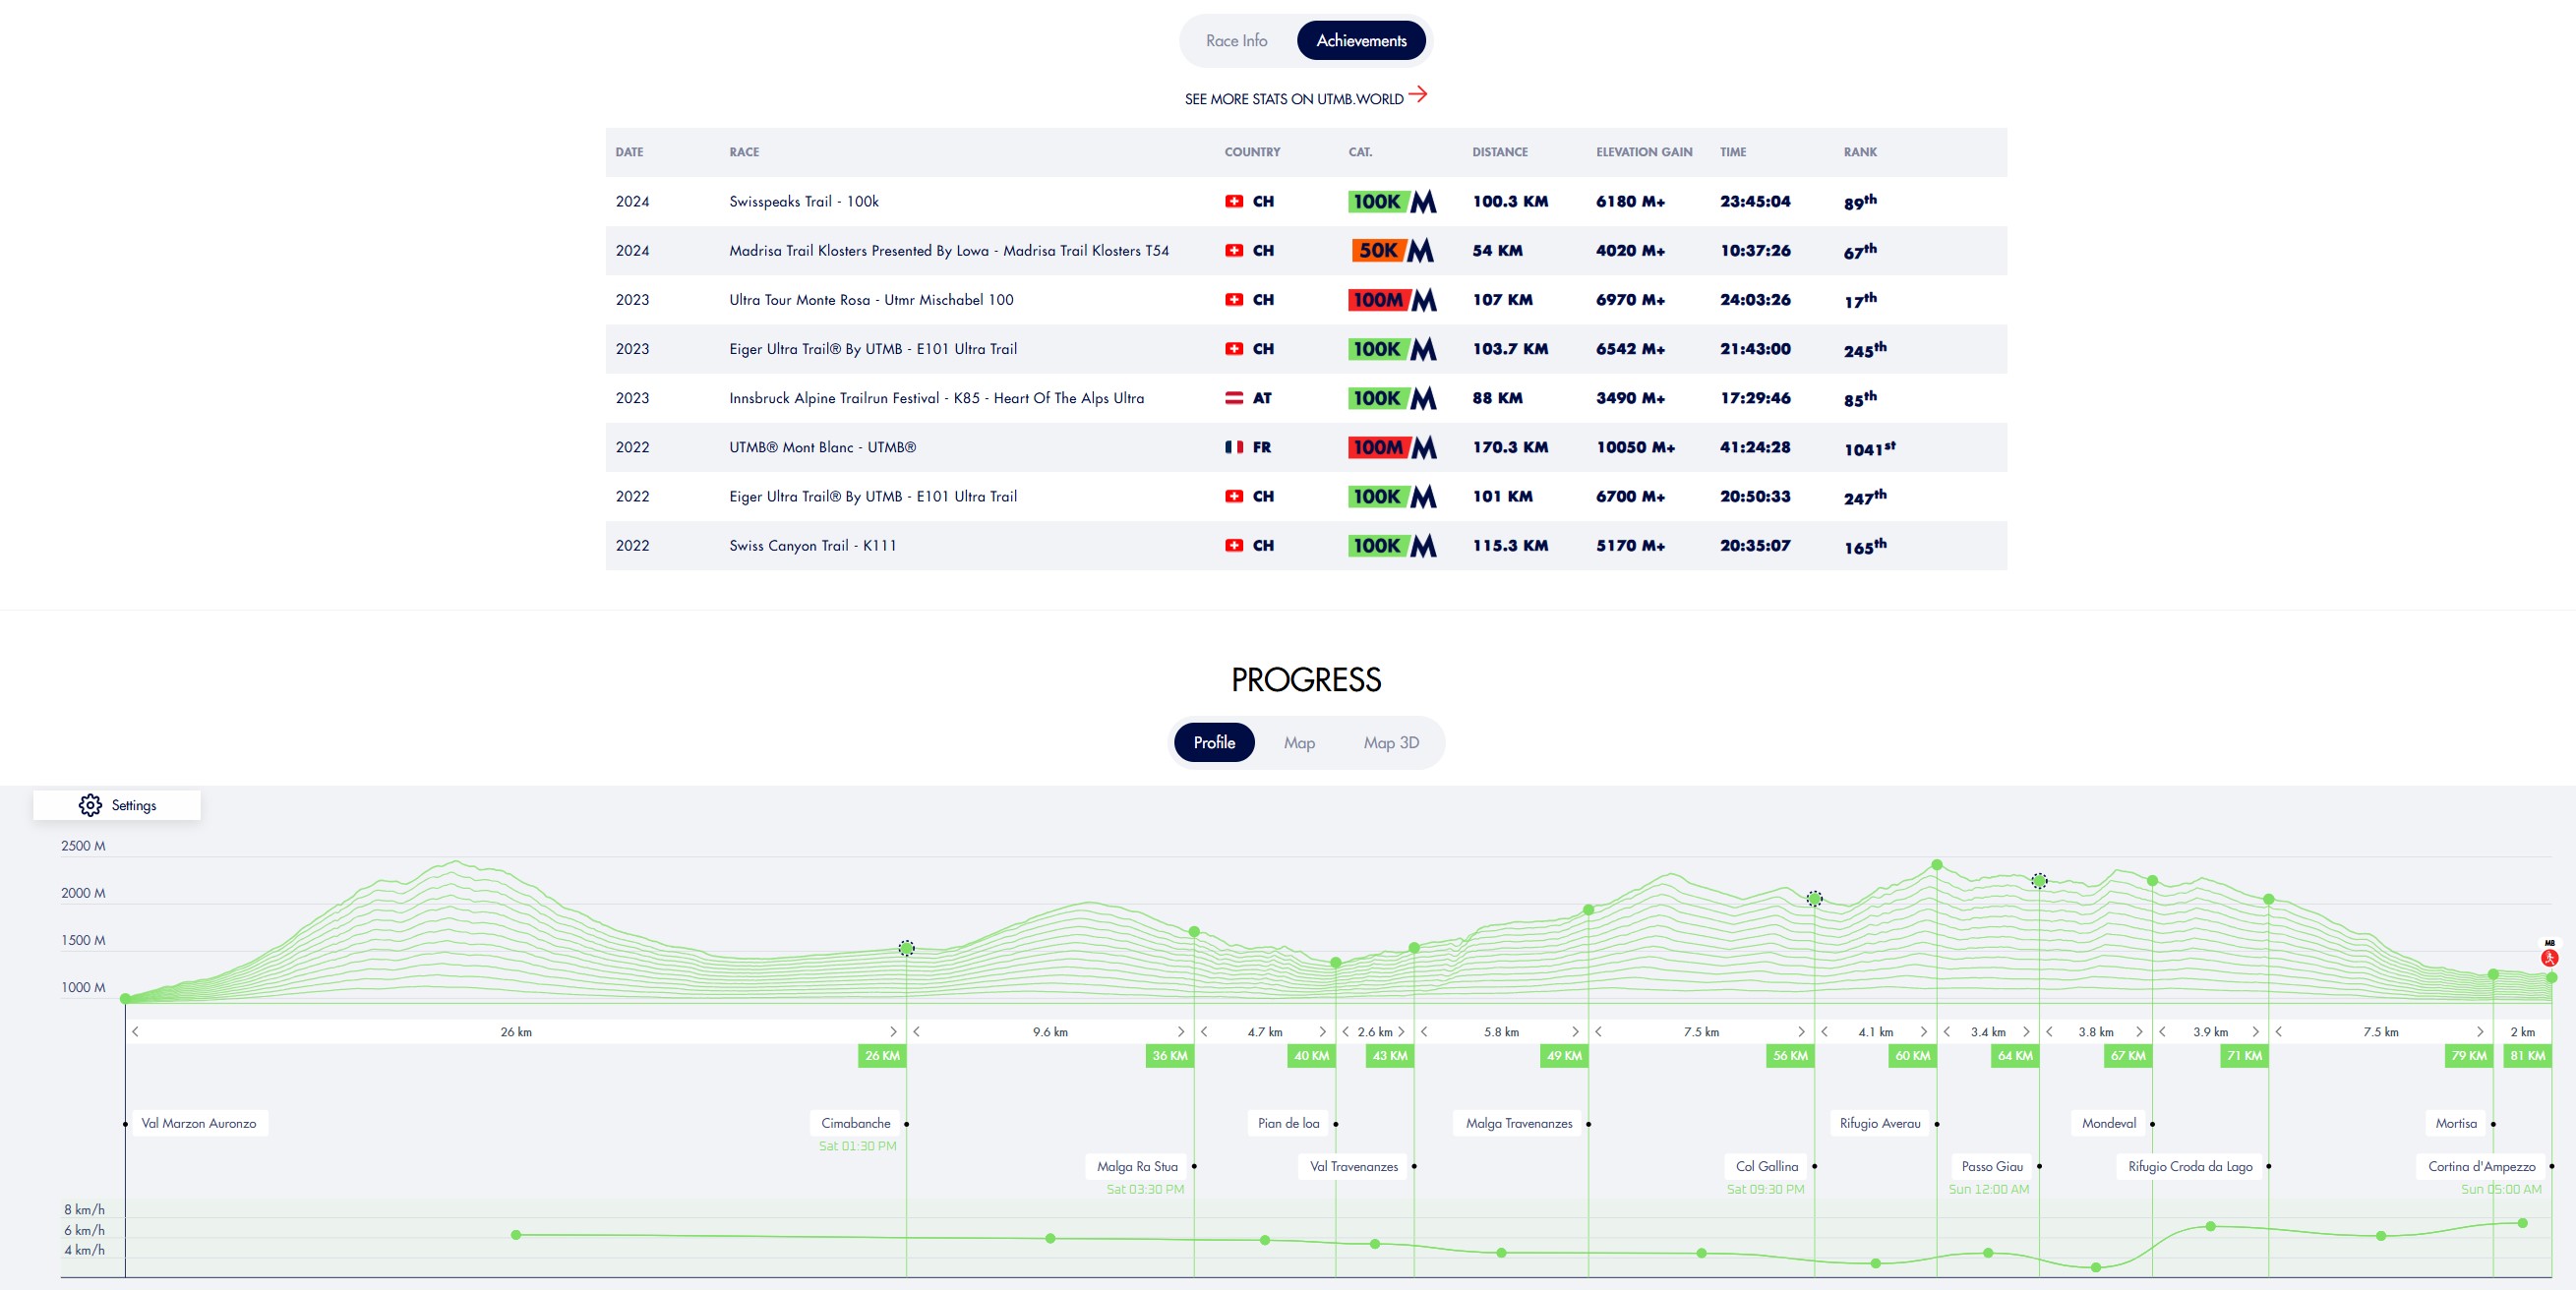Click left chevron of last 7.5 km segment
The image size is (2576, 1290).
coord(2278,1032)
